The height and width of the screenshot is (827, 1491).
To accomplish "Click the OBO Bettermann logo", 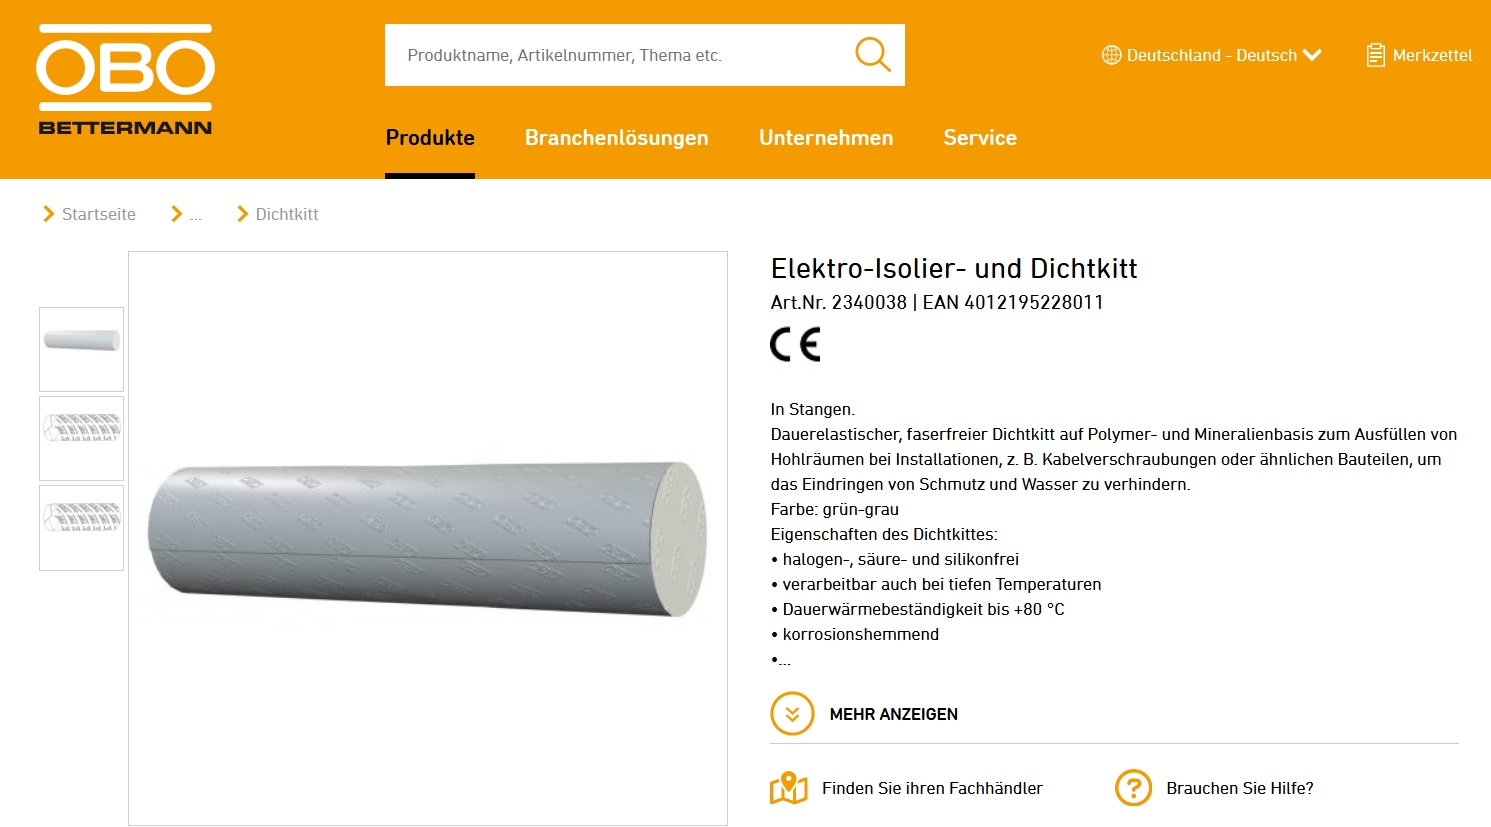I will [x=125, y=80].
